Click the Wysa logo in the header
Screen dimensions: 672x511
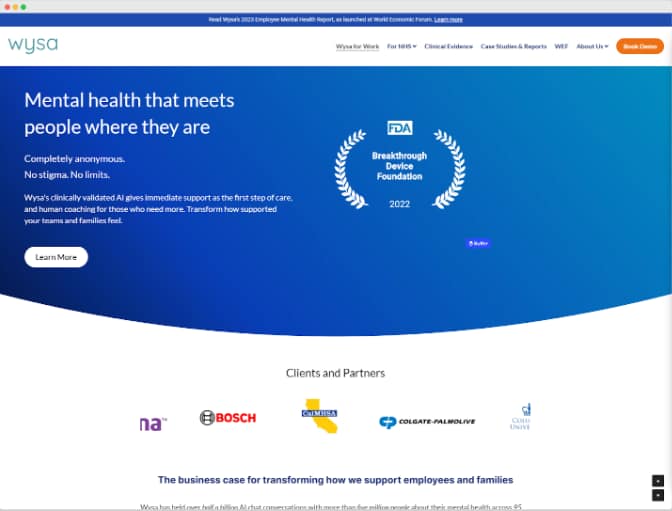tap(33, 45)
